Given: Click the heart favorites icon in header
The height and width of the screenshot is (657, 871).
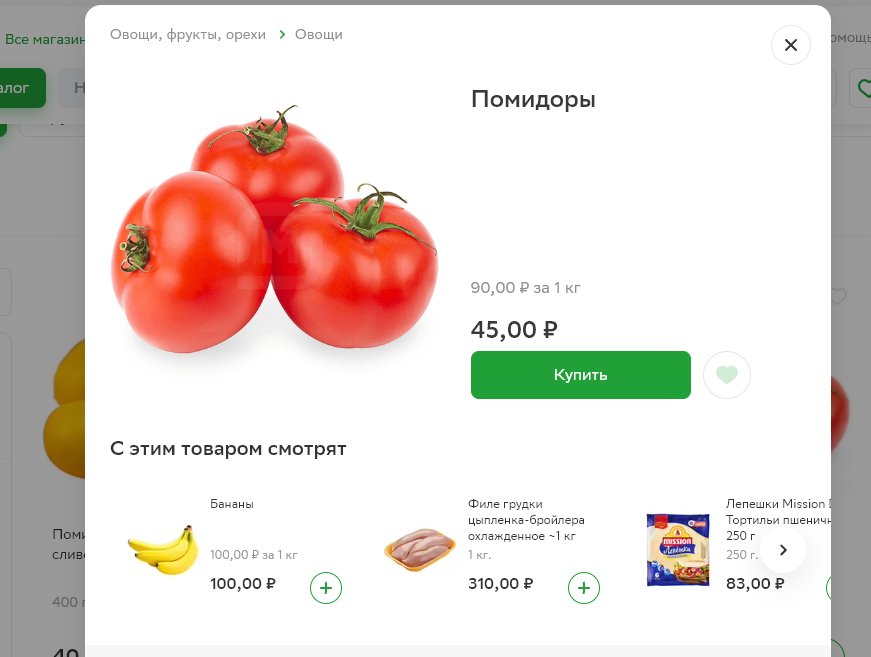Looking at the screenshot, I should coord(863,88).
